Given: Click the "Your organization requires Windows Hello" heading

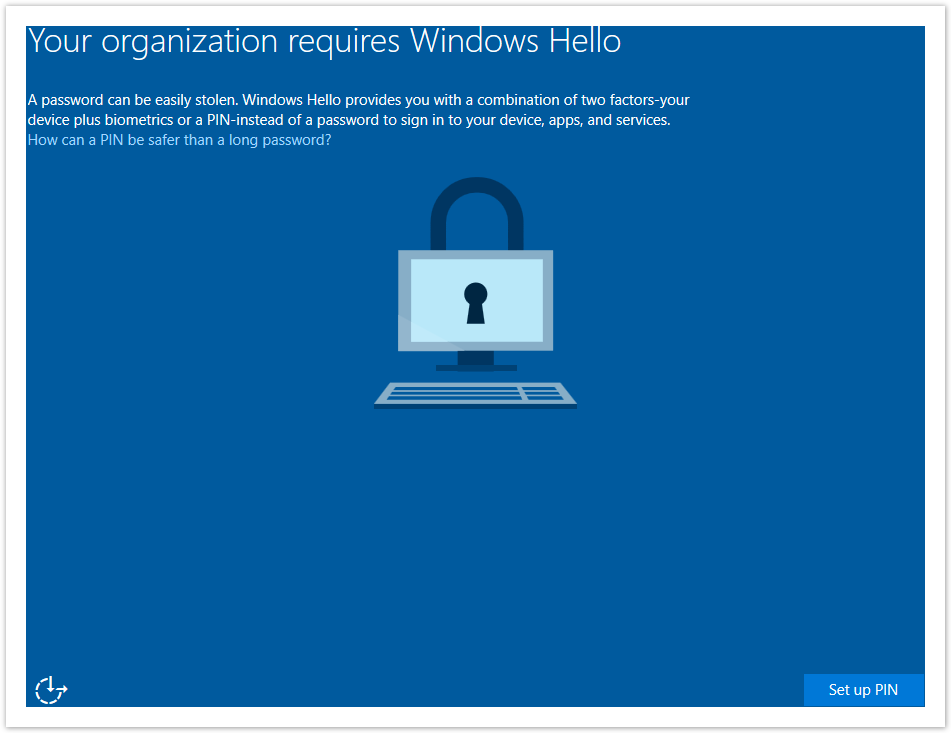Looking at the screenshot, I should (x=324, y=41).
